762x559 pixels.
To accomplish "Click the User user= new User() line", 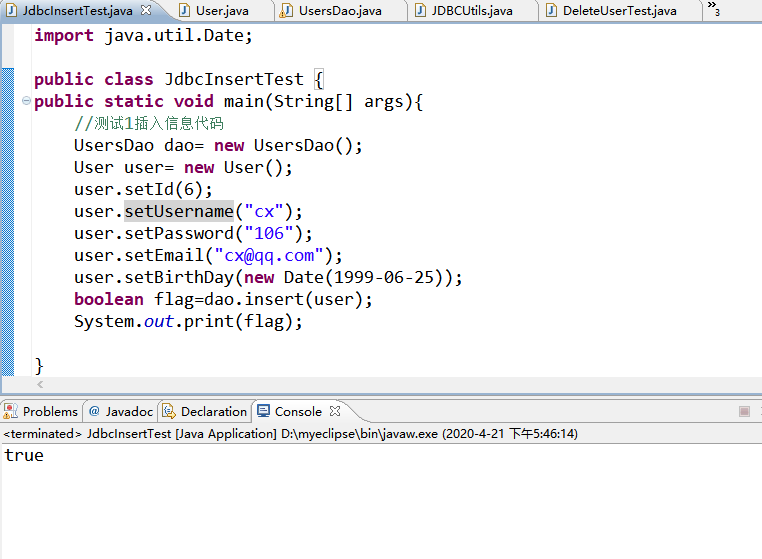I will tap(183, 168).
